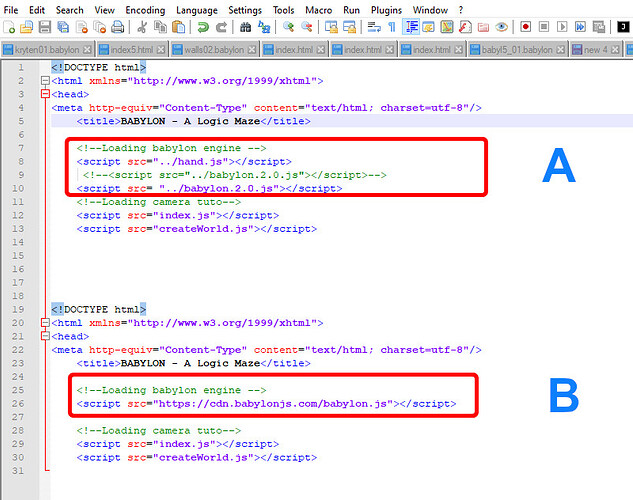Switch to the new 4 tab
Screen dimensions: 633x500
(595, 50)
